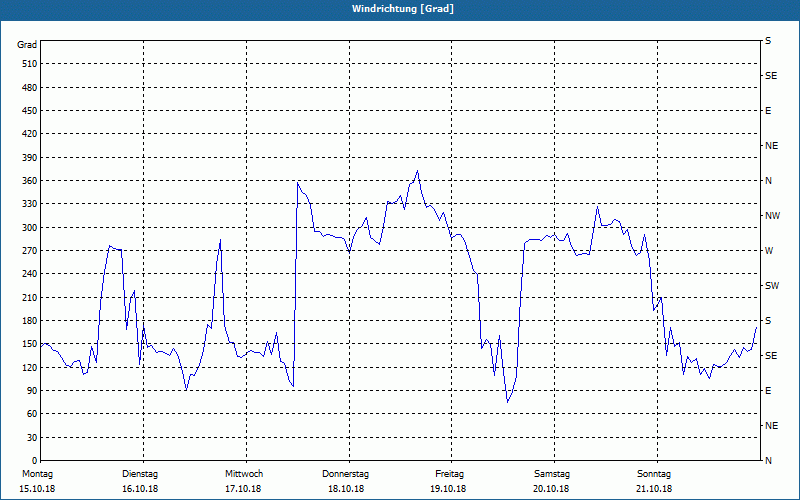Click the 'S' compass label on the 180 gridline

[768, 320]
